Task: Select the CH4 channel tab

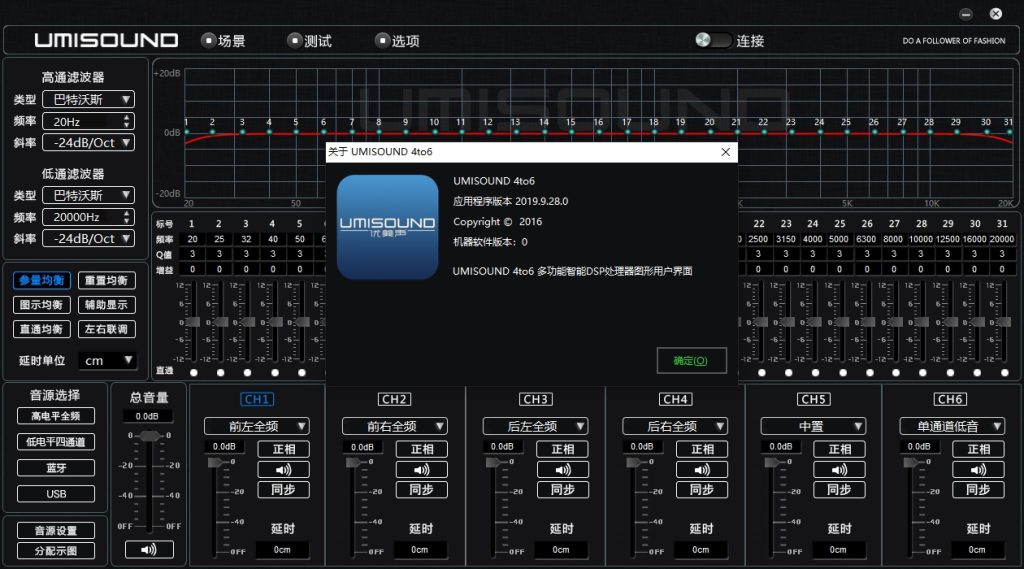Action: pos(675,399)
